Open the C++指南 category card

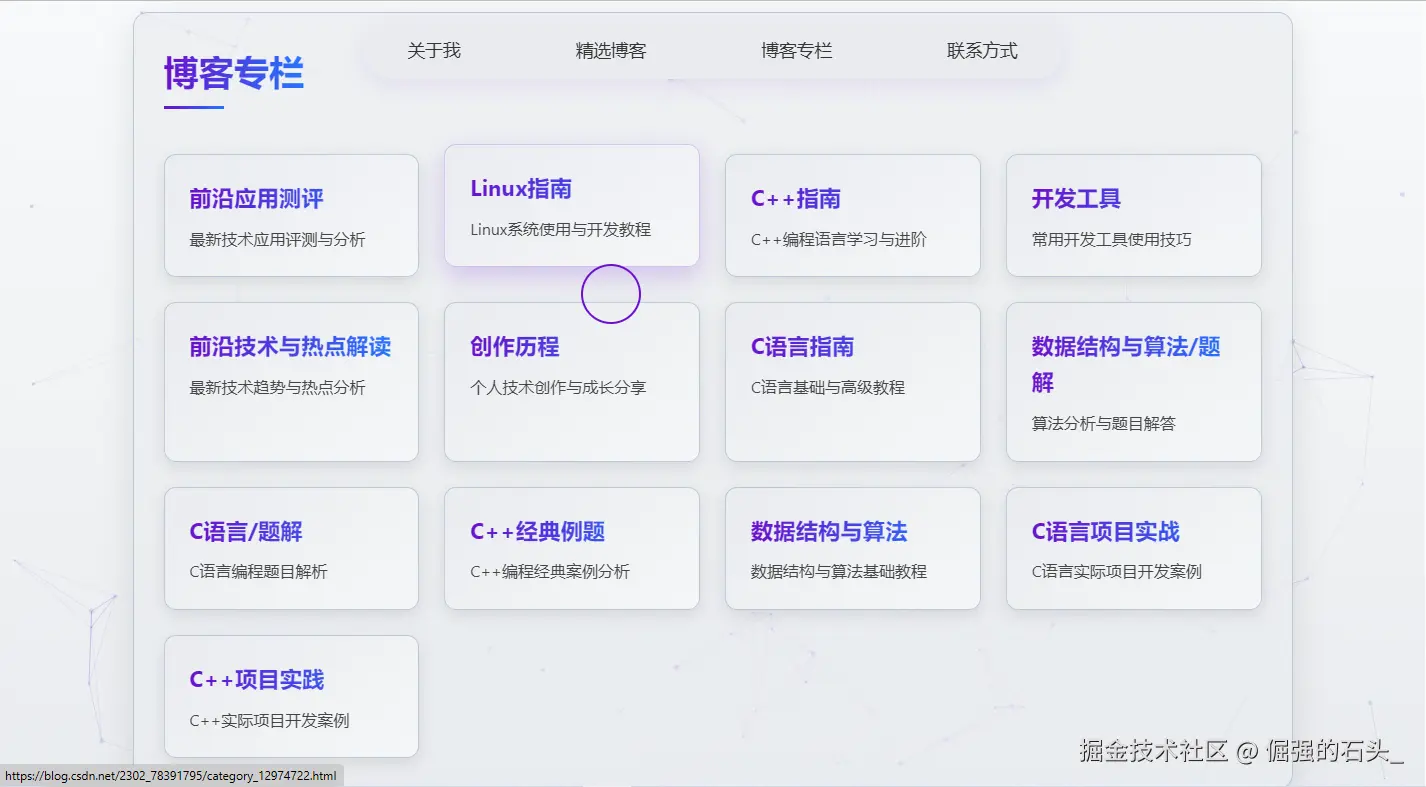[x=852, y=214]
